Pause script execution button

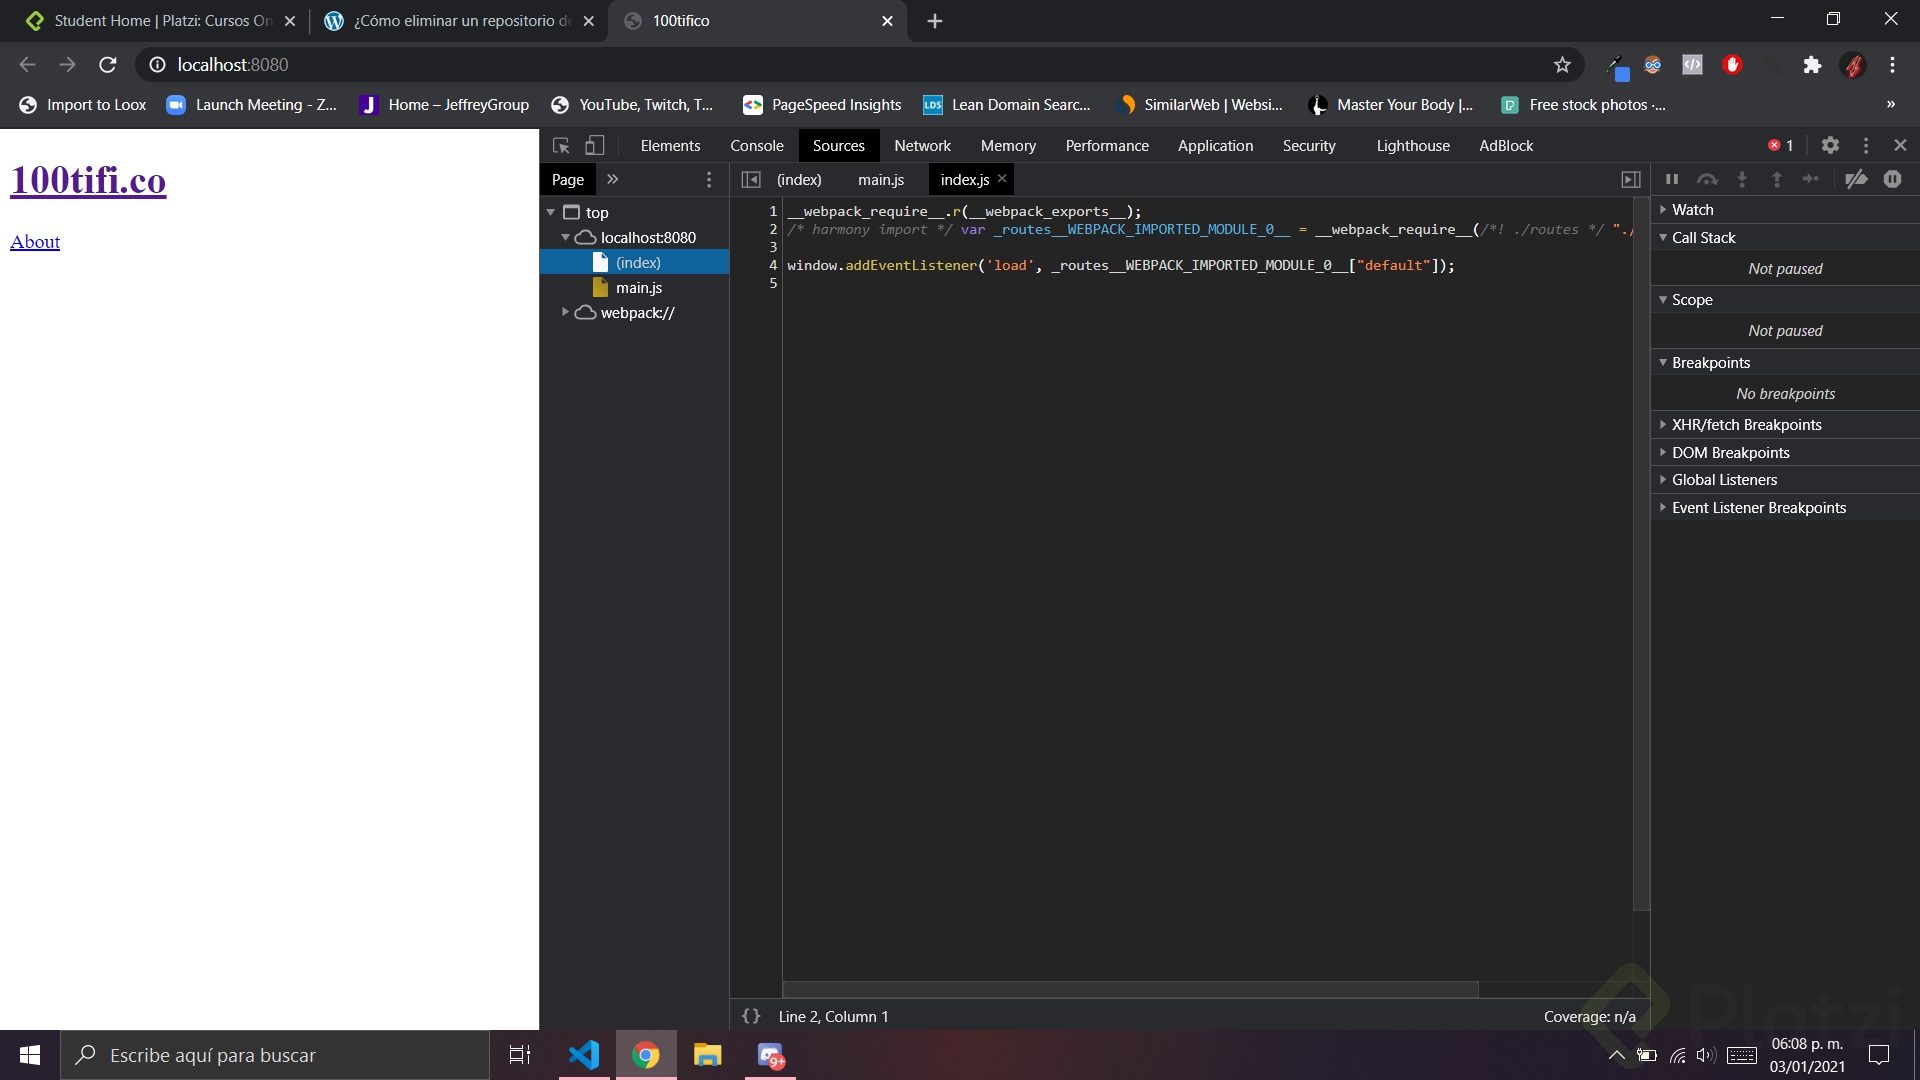pos(1672,180)
